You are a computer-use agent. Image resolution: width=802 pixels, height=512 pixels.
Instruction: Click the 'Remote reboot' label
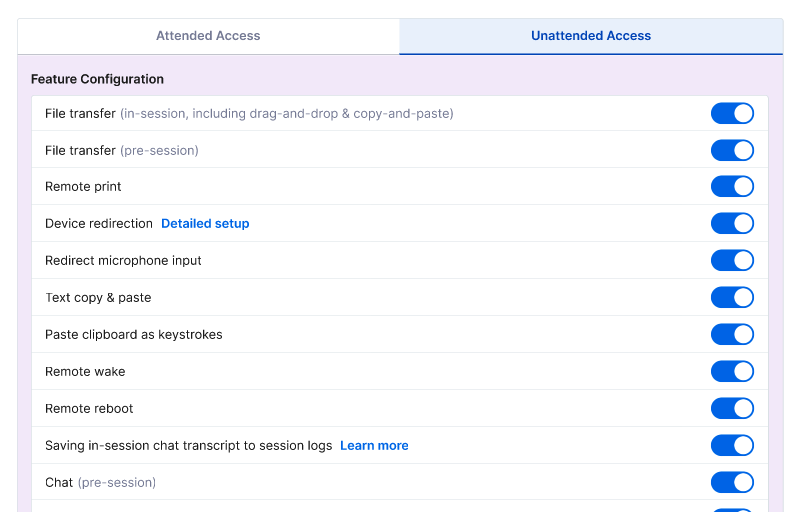click(x=89, y=408)
